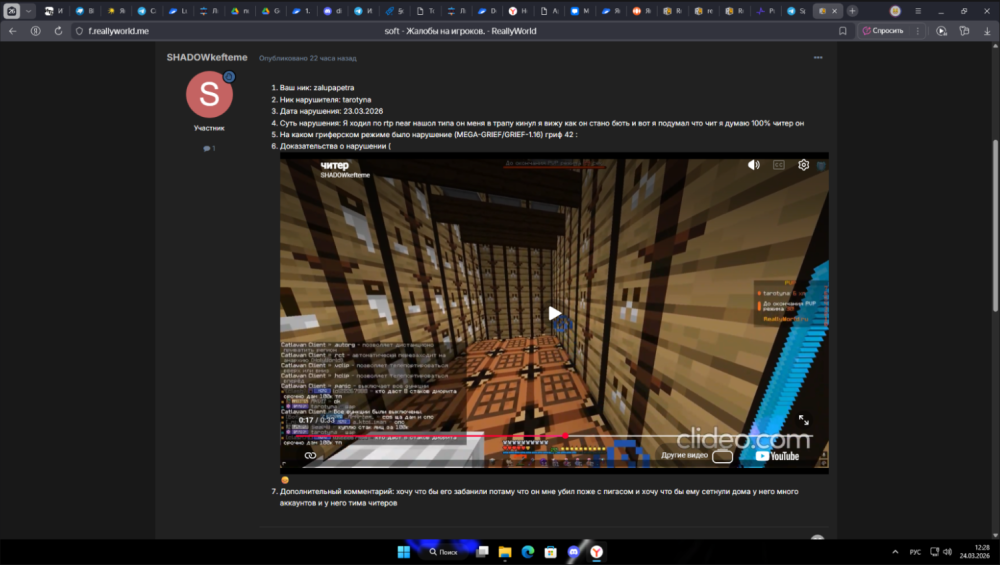This screenshot has height=565, width=1000.
Task: Click the line 'Ник нарушителя: tarotyna'
Action: [x=325, y=99]
